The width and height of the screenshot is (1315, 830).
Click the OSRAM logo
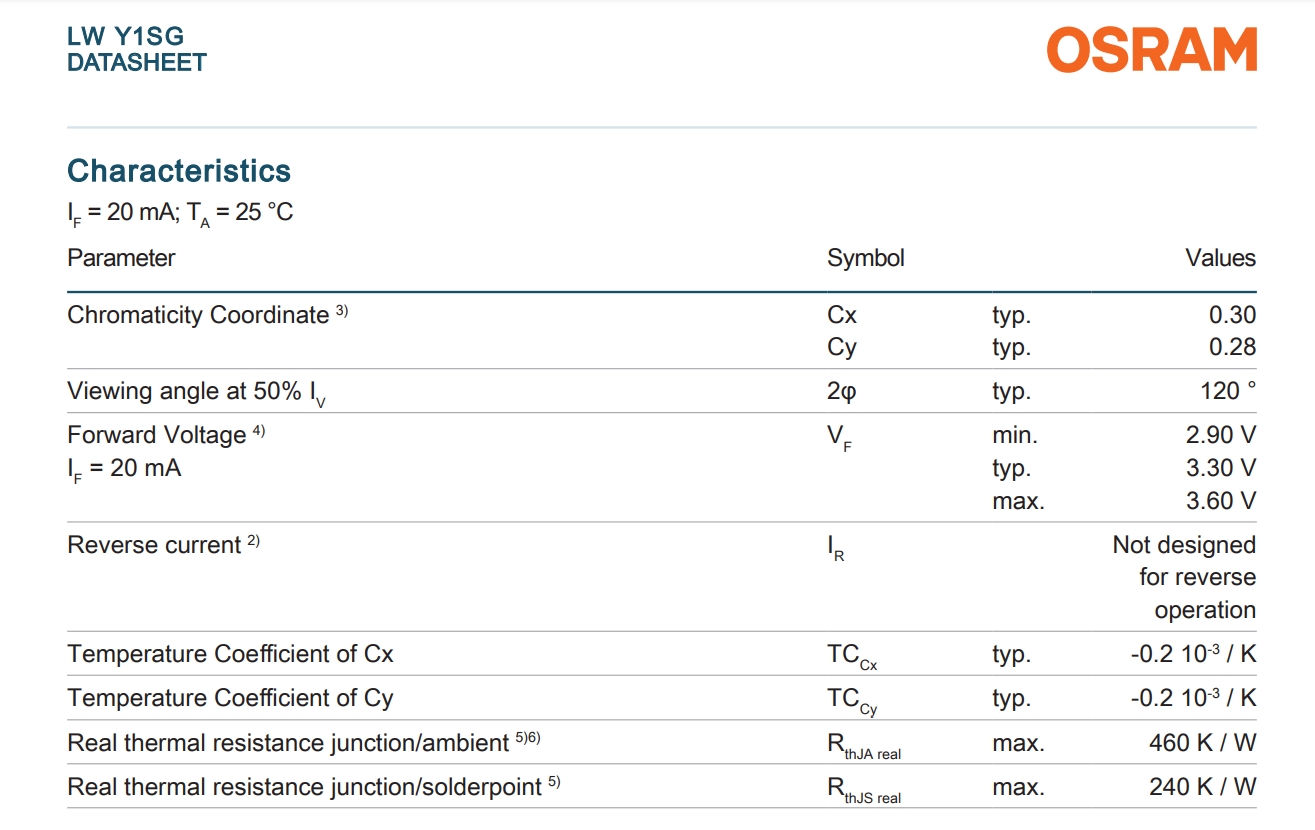pos(1152,51)
